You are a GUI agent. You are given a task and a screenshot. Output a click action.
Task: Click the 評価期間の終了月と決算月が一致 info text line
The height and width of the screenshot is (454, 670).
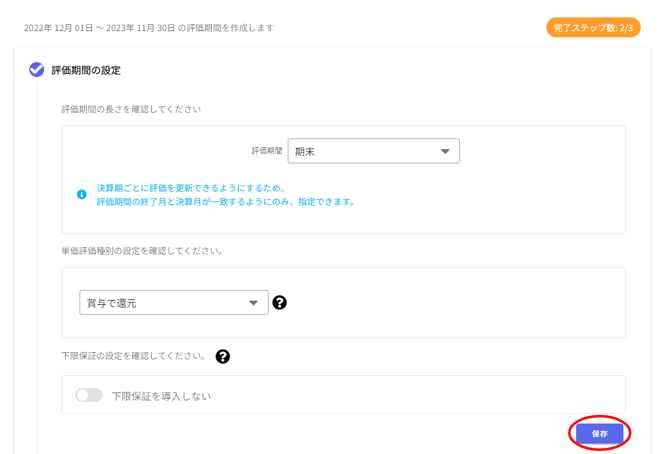(226, 202)
